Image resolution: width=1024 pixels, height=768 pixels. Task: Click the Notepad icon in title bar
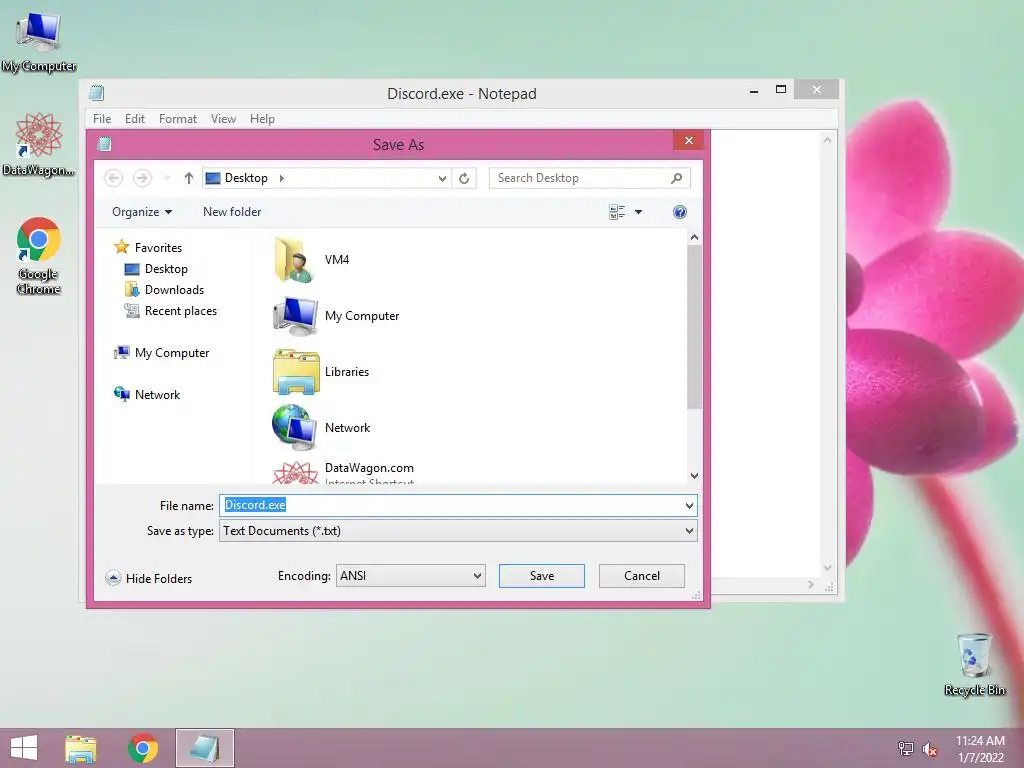tap(97, 93)
